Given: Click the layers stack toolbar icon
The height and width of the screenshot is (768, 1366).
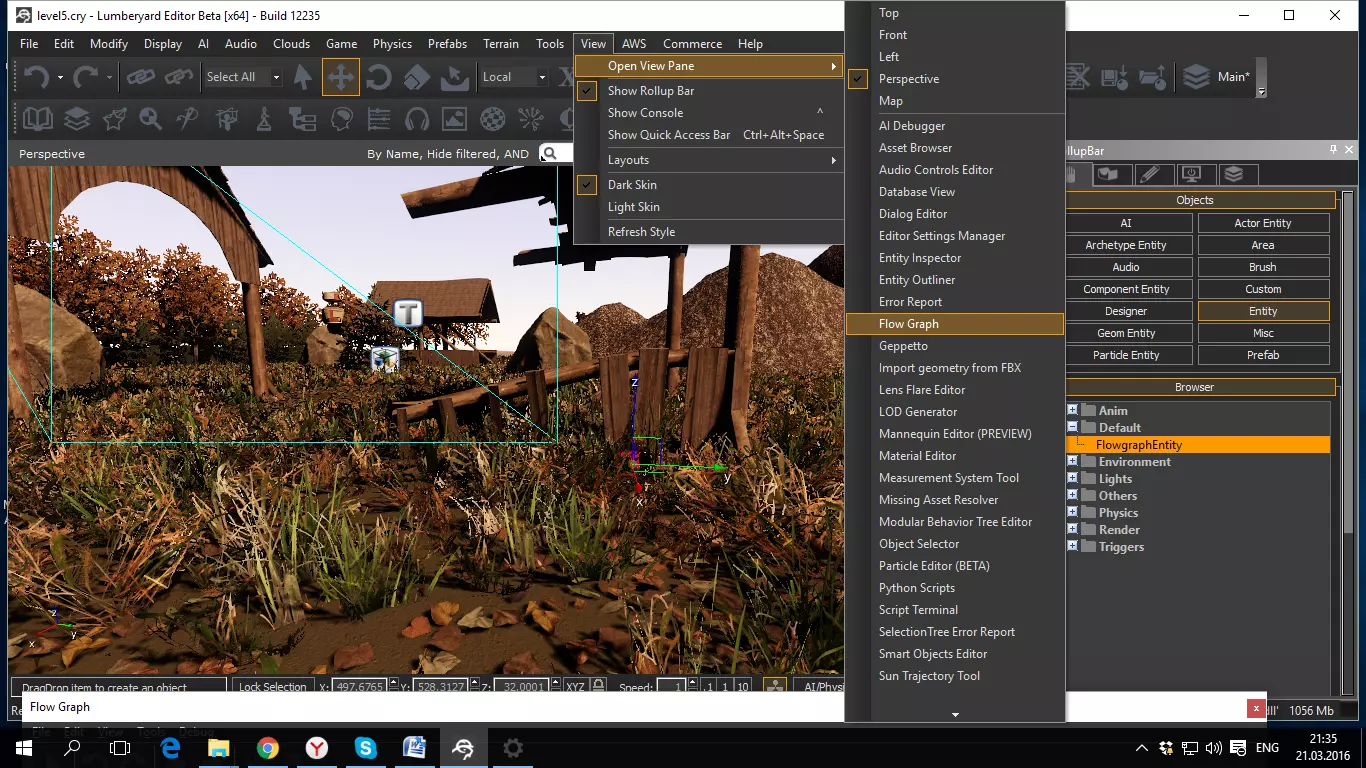Looking at the screenshot, I should tap(77, 120).
